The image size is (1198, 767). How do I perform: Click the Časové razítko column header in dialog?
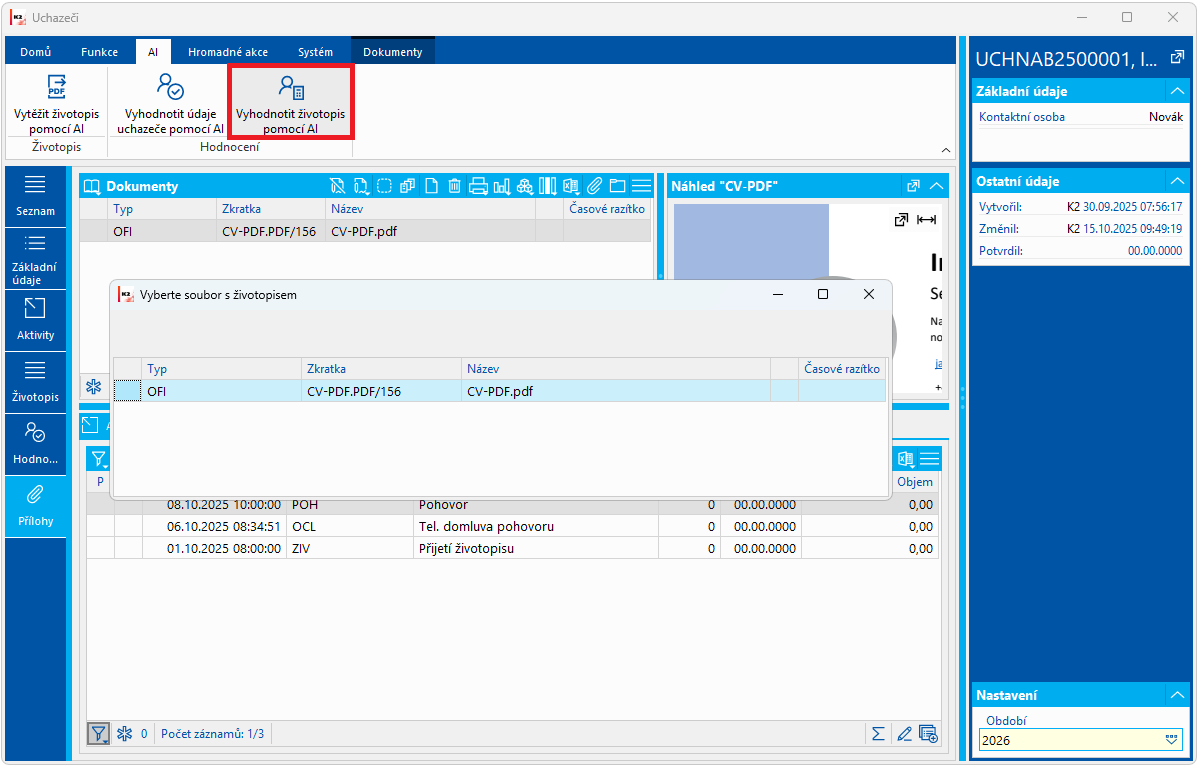(842, 369)
